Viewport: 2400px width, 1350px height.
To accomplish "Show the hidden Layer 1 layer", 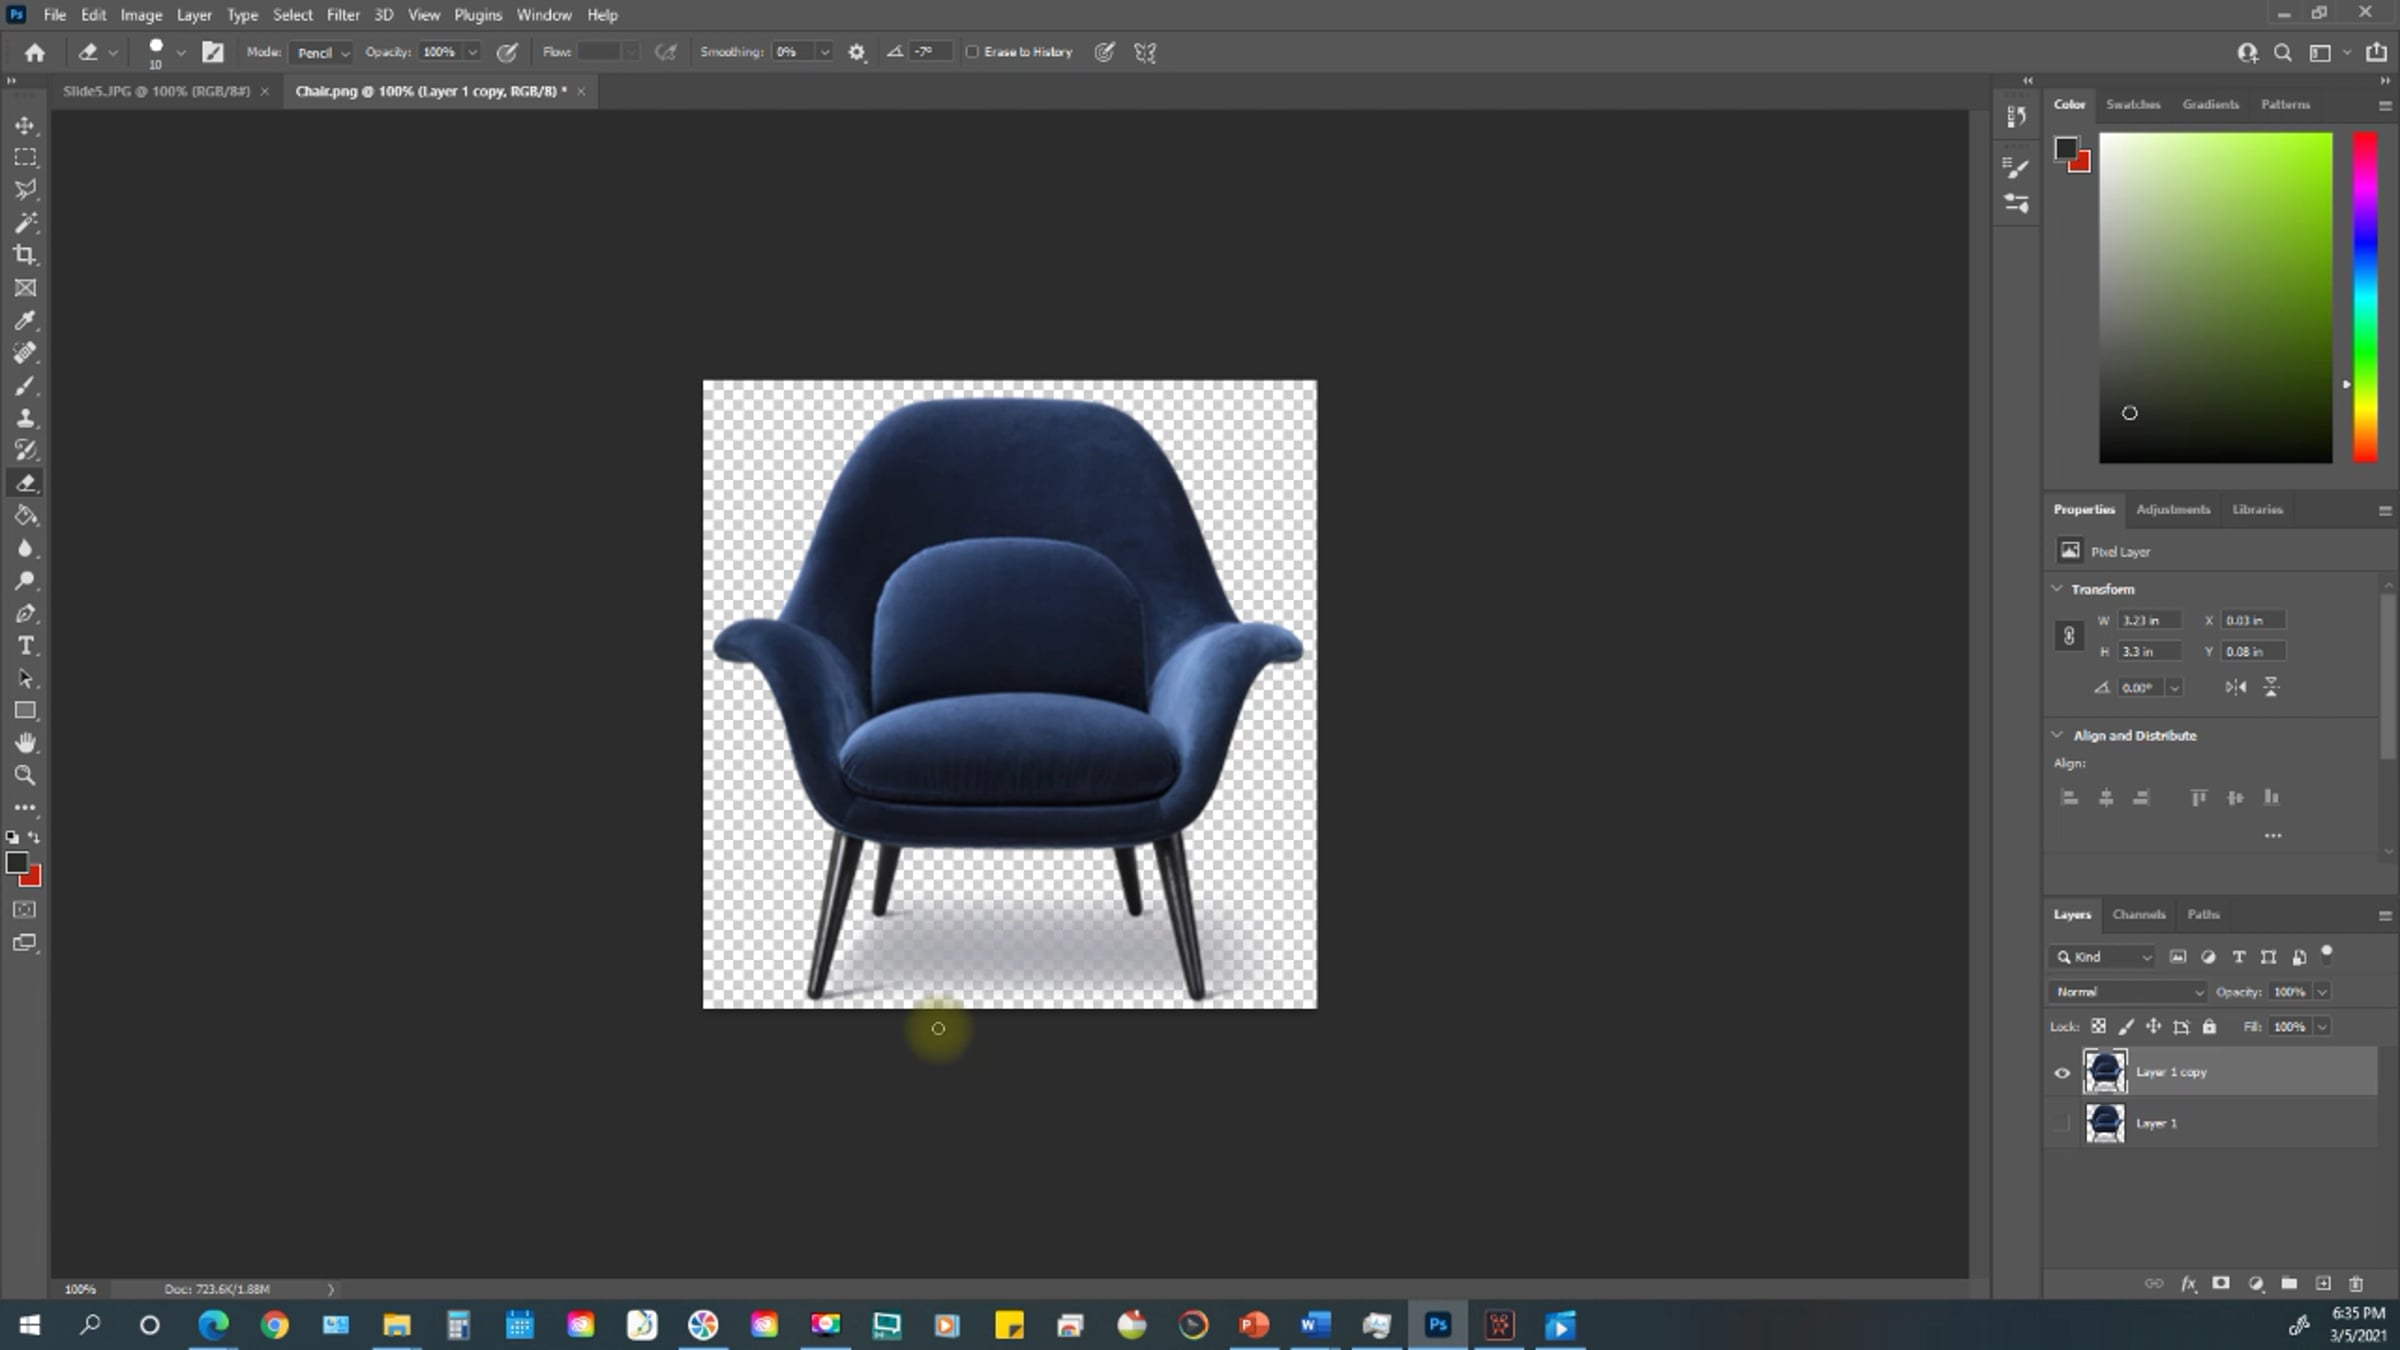I will (2062, 1124).
